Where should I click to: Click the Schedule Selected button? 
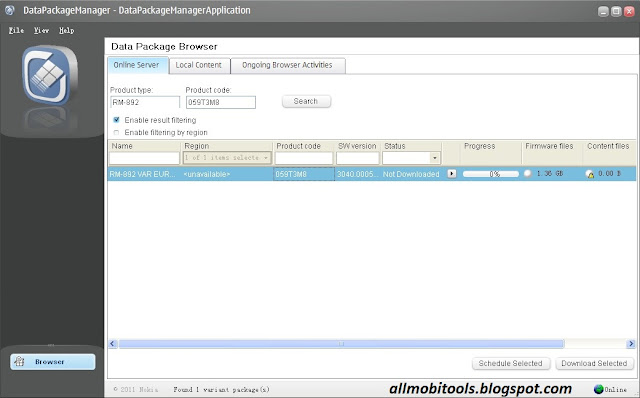tap(511, 363)
